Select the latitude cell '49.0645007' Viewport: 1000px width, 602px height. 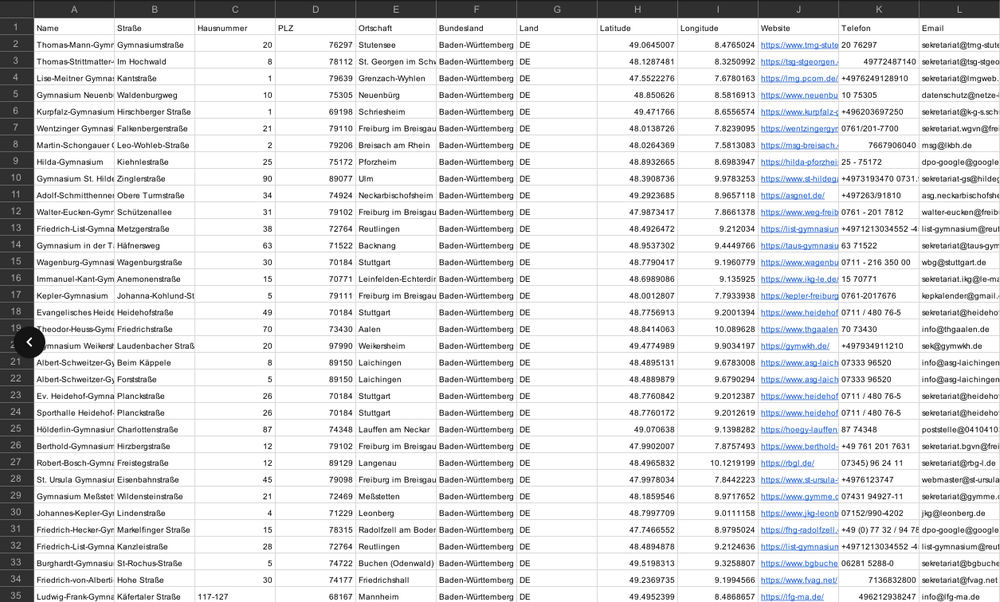[637, 45]
